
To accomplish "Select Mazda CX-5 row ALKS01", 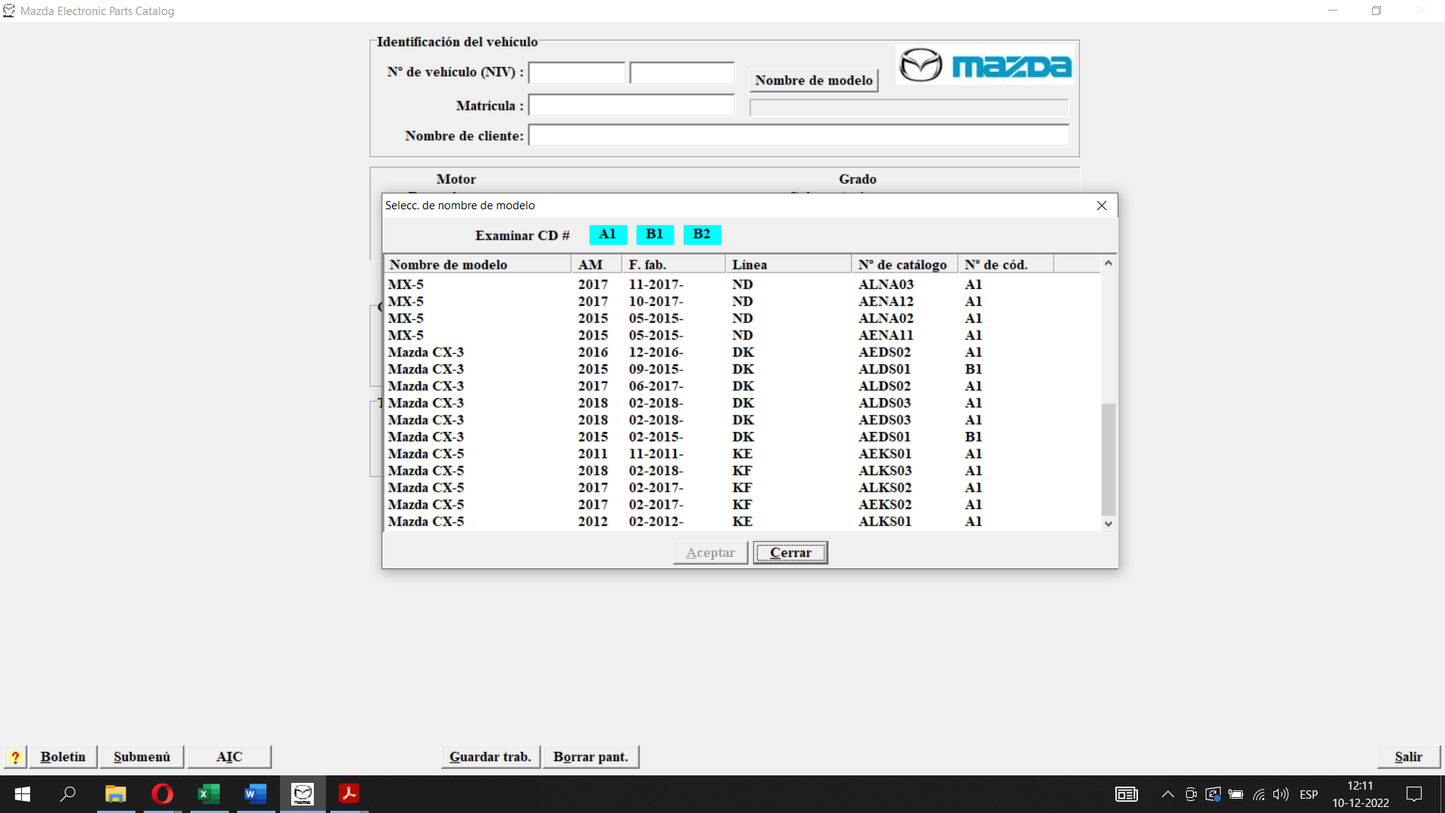I will click(x=742, y=522).
